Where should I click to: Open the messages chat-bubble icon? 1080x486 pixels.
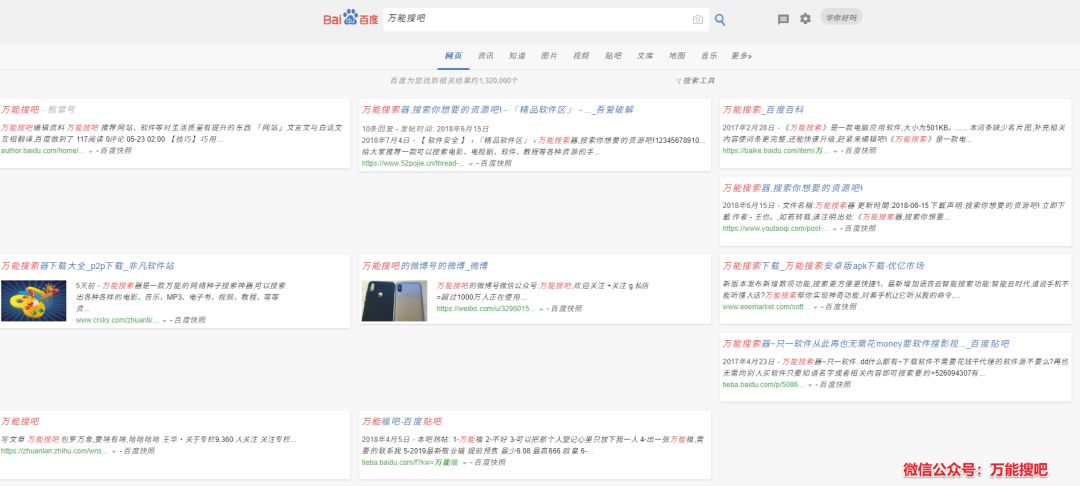click(x=783, y=19)
